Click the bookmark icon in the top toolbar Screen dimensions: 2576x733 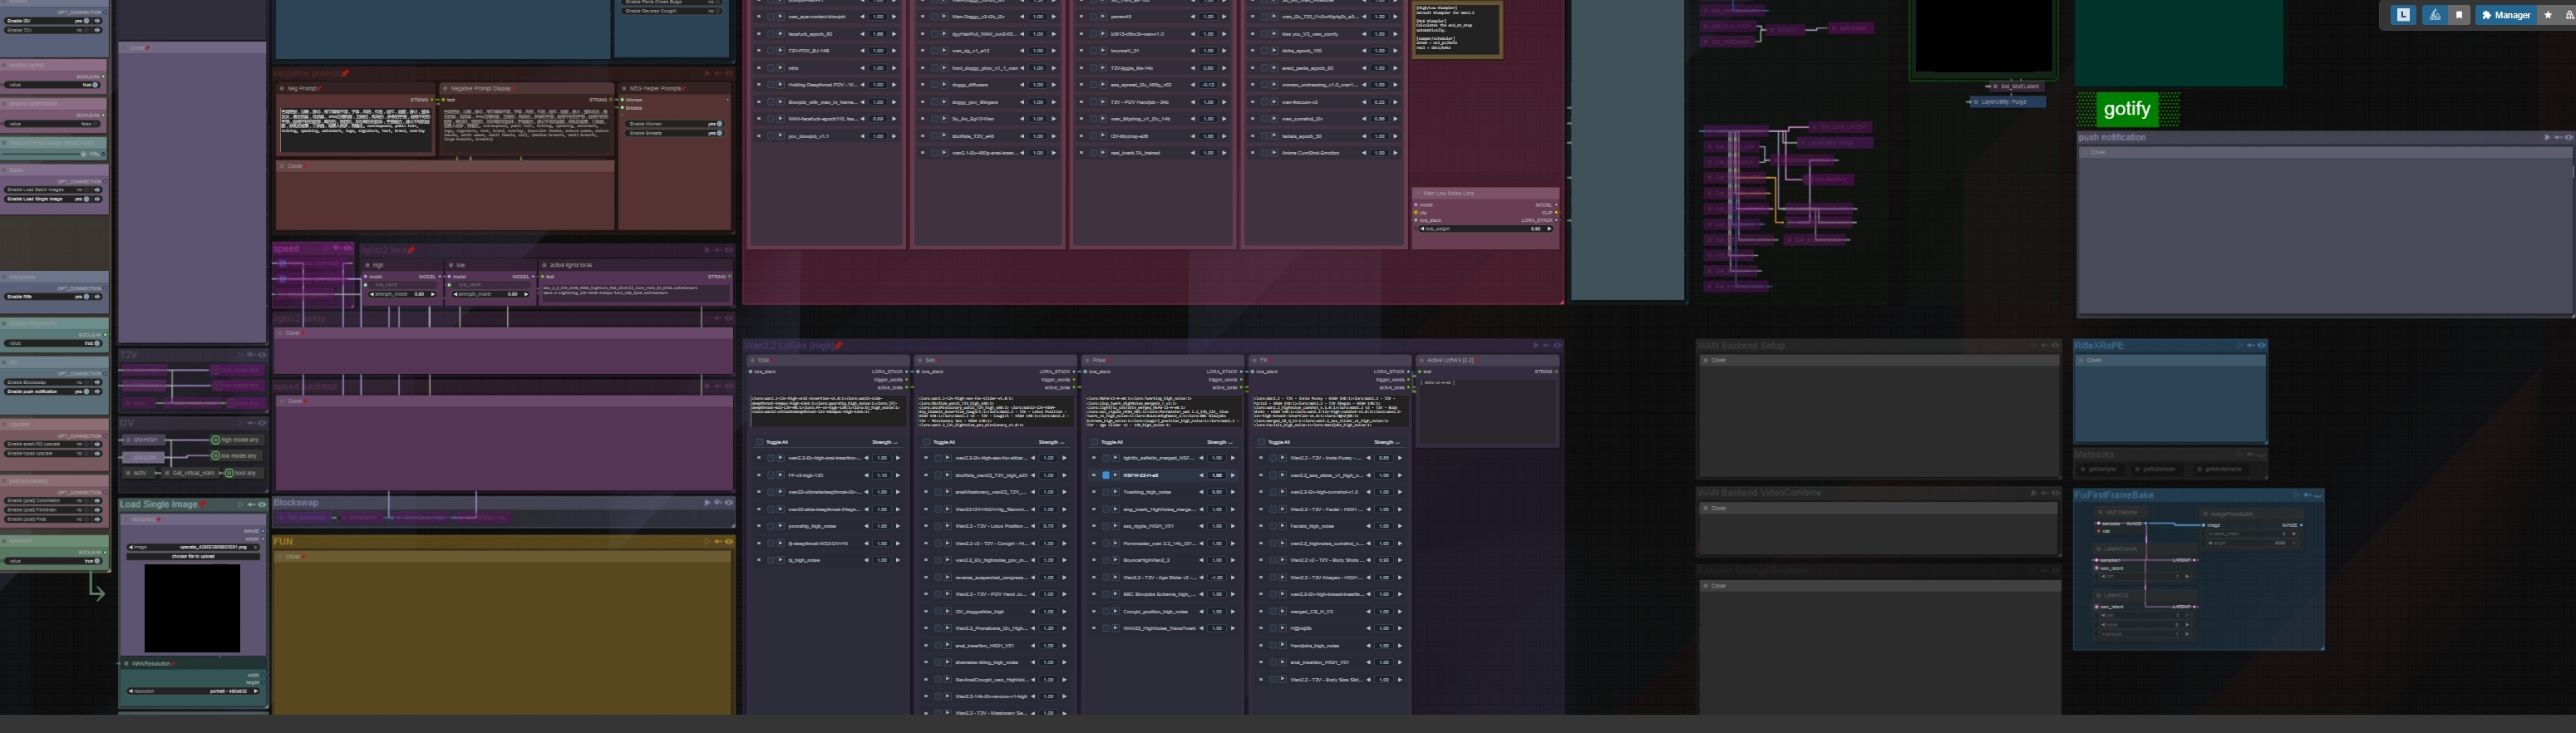click(x=2459, y=15)
